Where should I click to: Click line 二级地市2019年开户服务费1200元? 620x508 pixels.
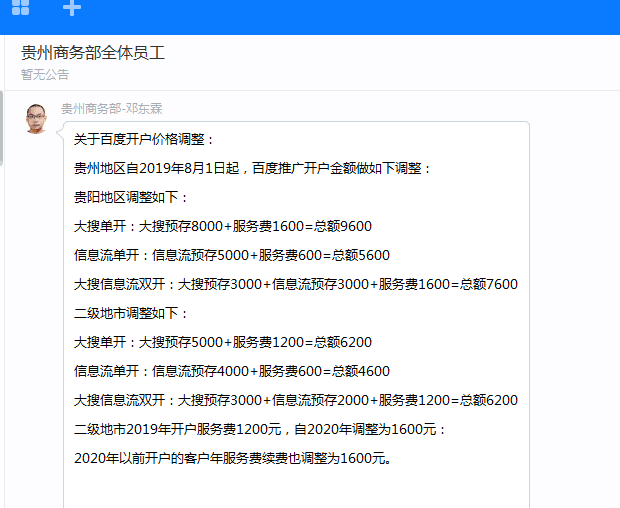coord(260,429)
